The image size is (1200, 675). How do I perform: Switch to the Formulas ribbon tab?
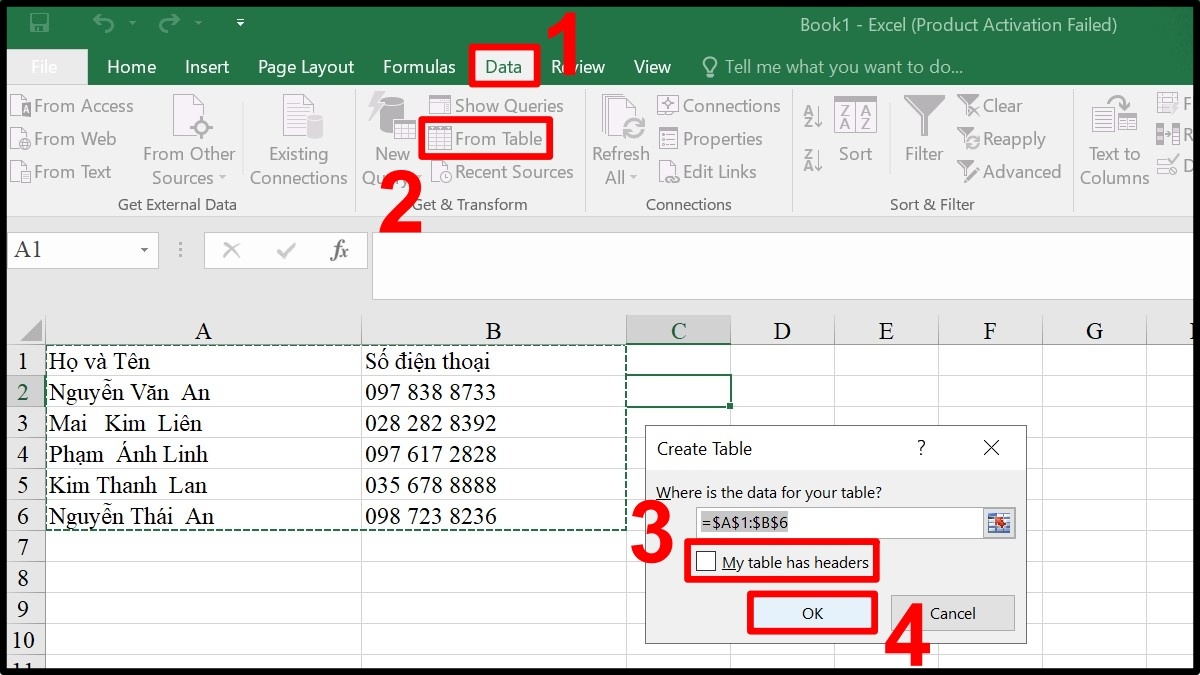(x=419, y=66)
